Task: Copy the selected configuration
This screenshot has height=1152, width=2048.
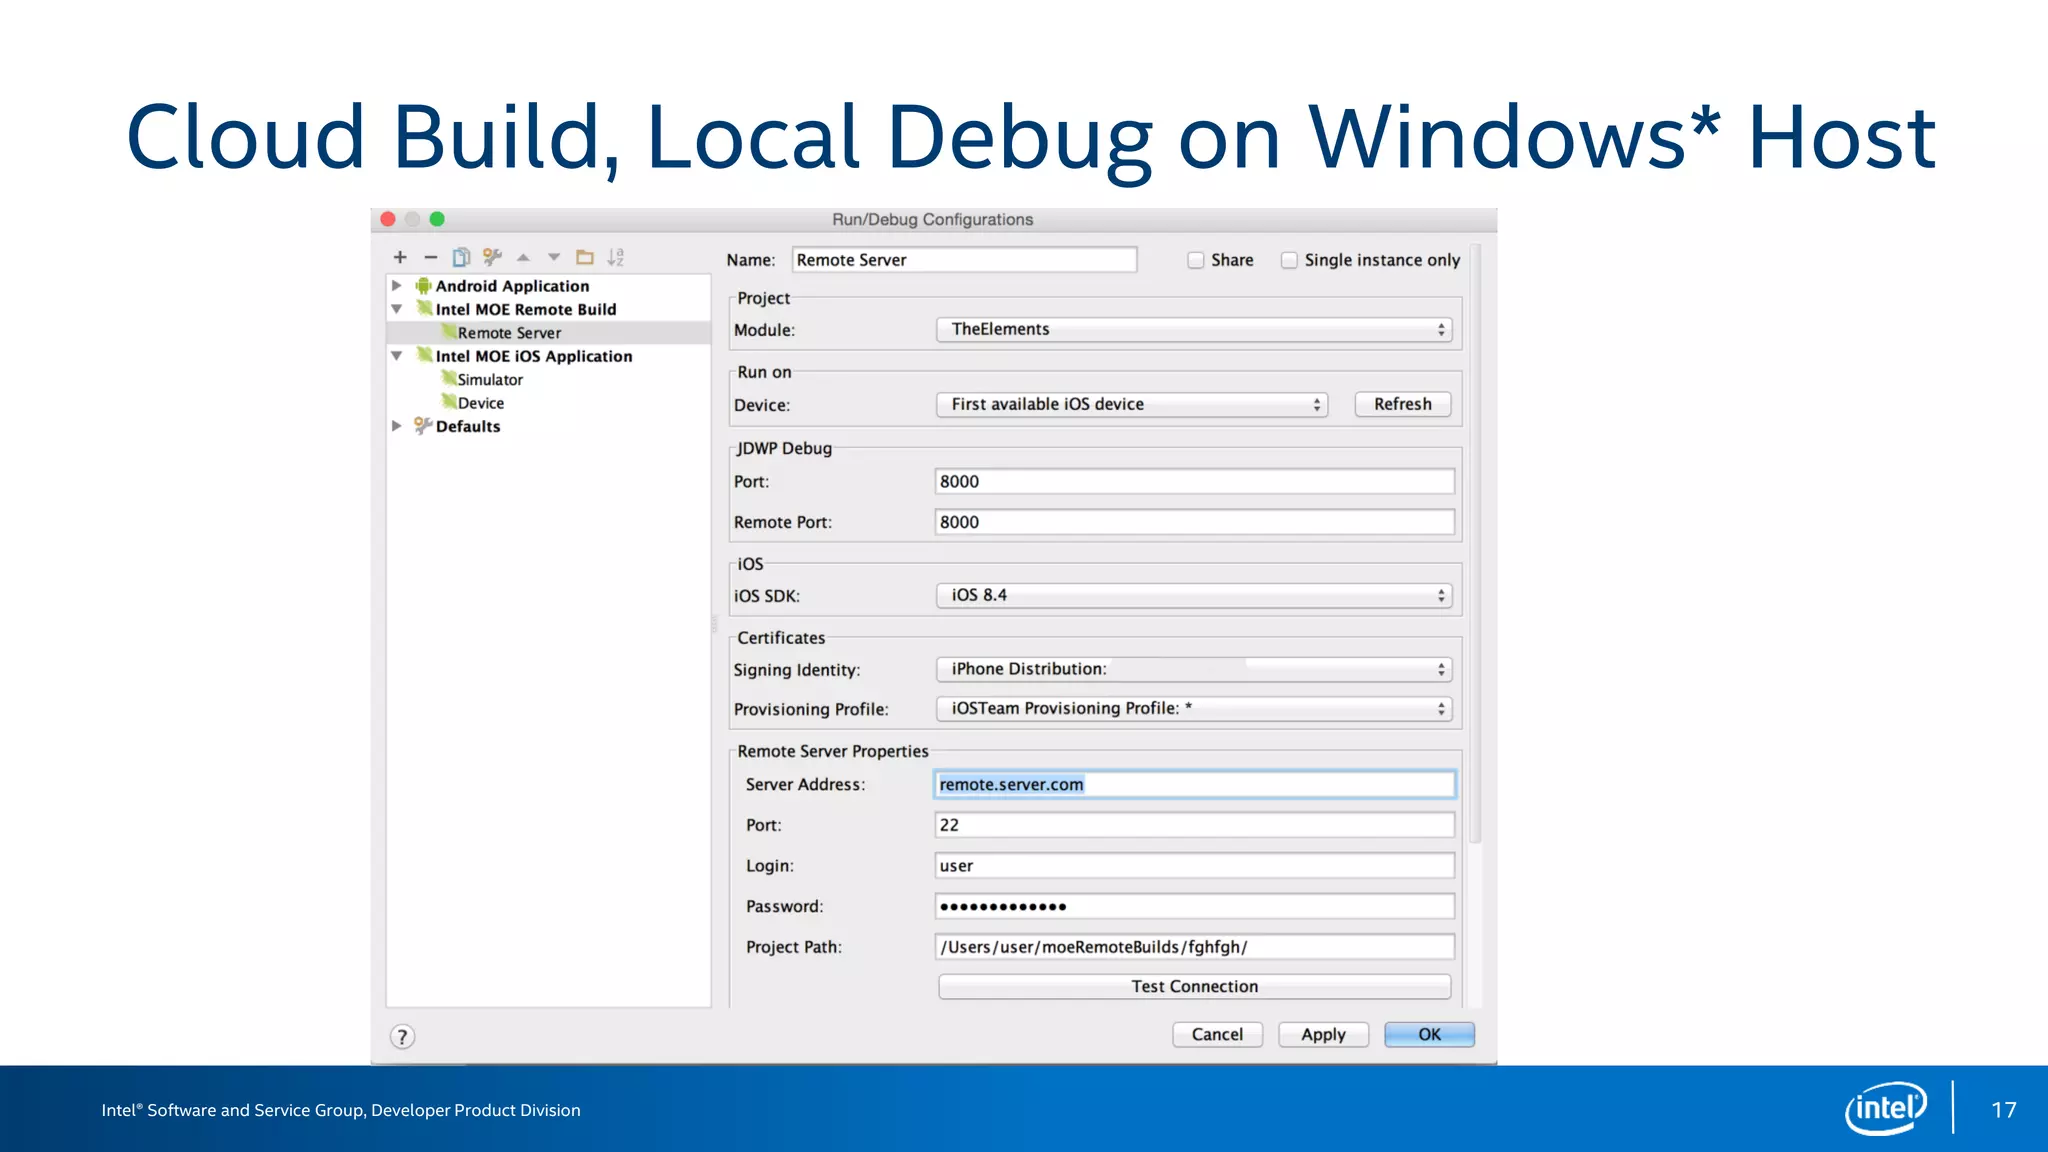Action: (x=461, y=257)
